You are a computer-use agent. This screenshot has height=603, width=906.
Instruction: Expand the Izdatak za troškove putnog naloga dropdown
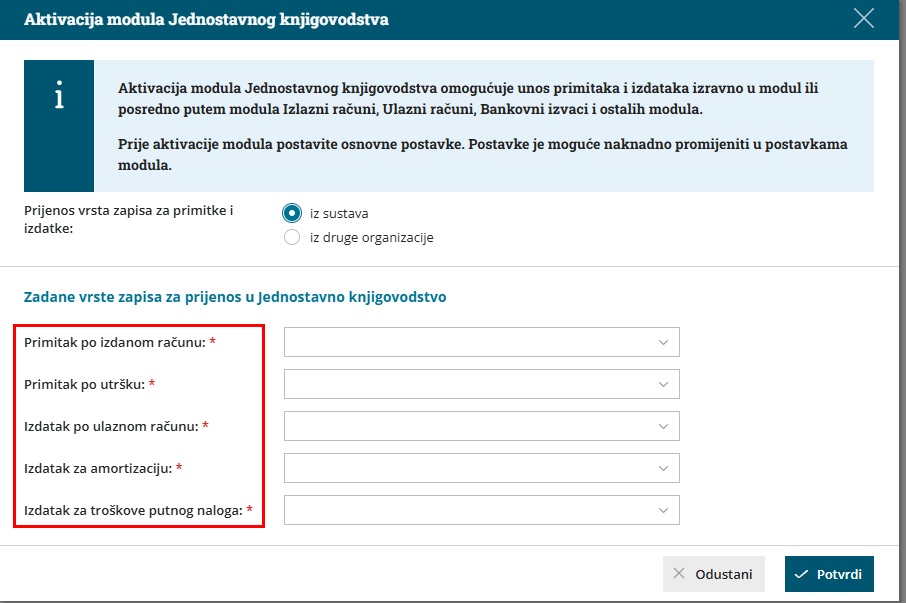coord(481,510)
